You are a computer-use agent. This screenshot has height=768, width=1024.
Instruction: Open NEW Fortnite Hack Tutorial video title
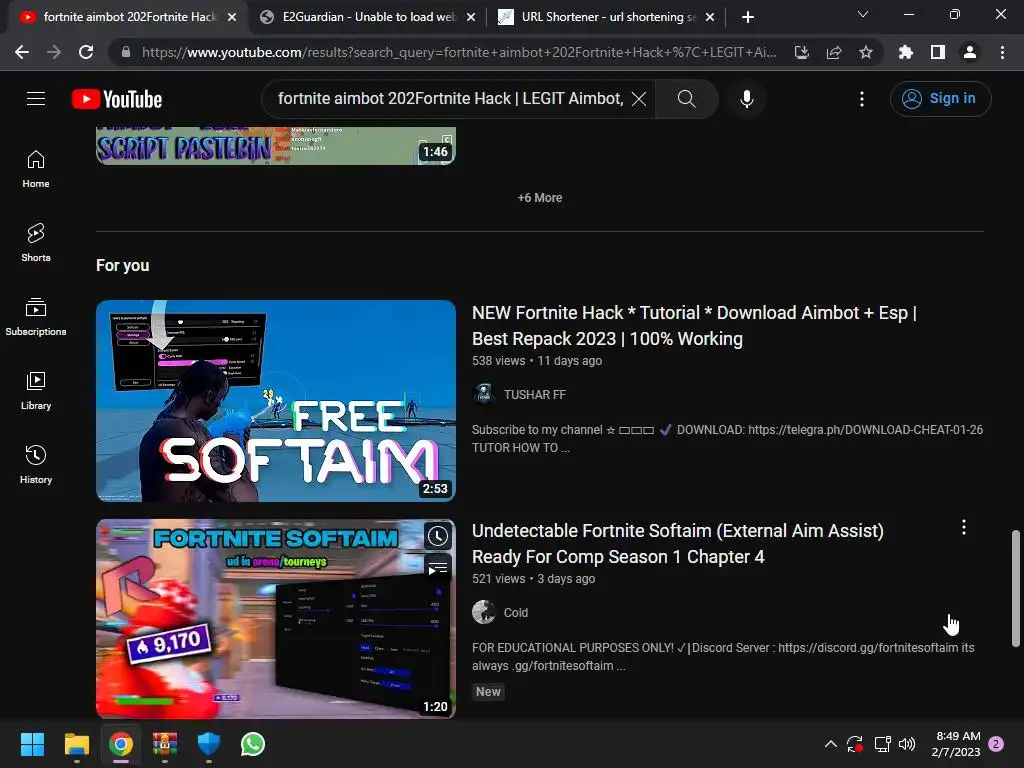click(x=694, y=325)
